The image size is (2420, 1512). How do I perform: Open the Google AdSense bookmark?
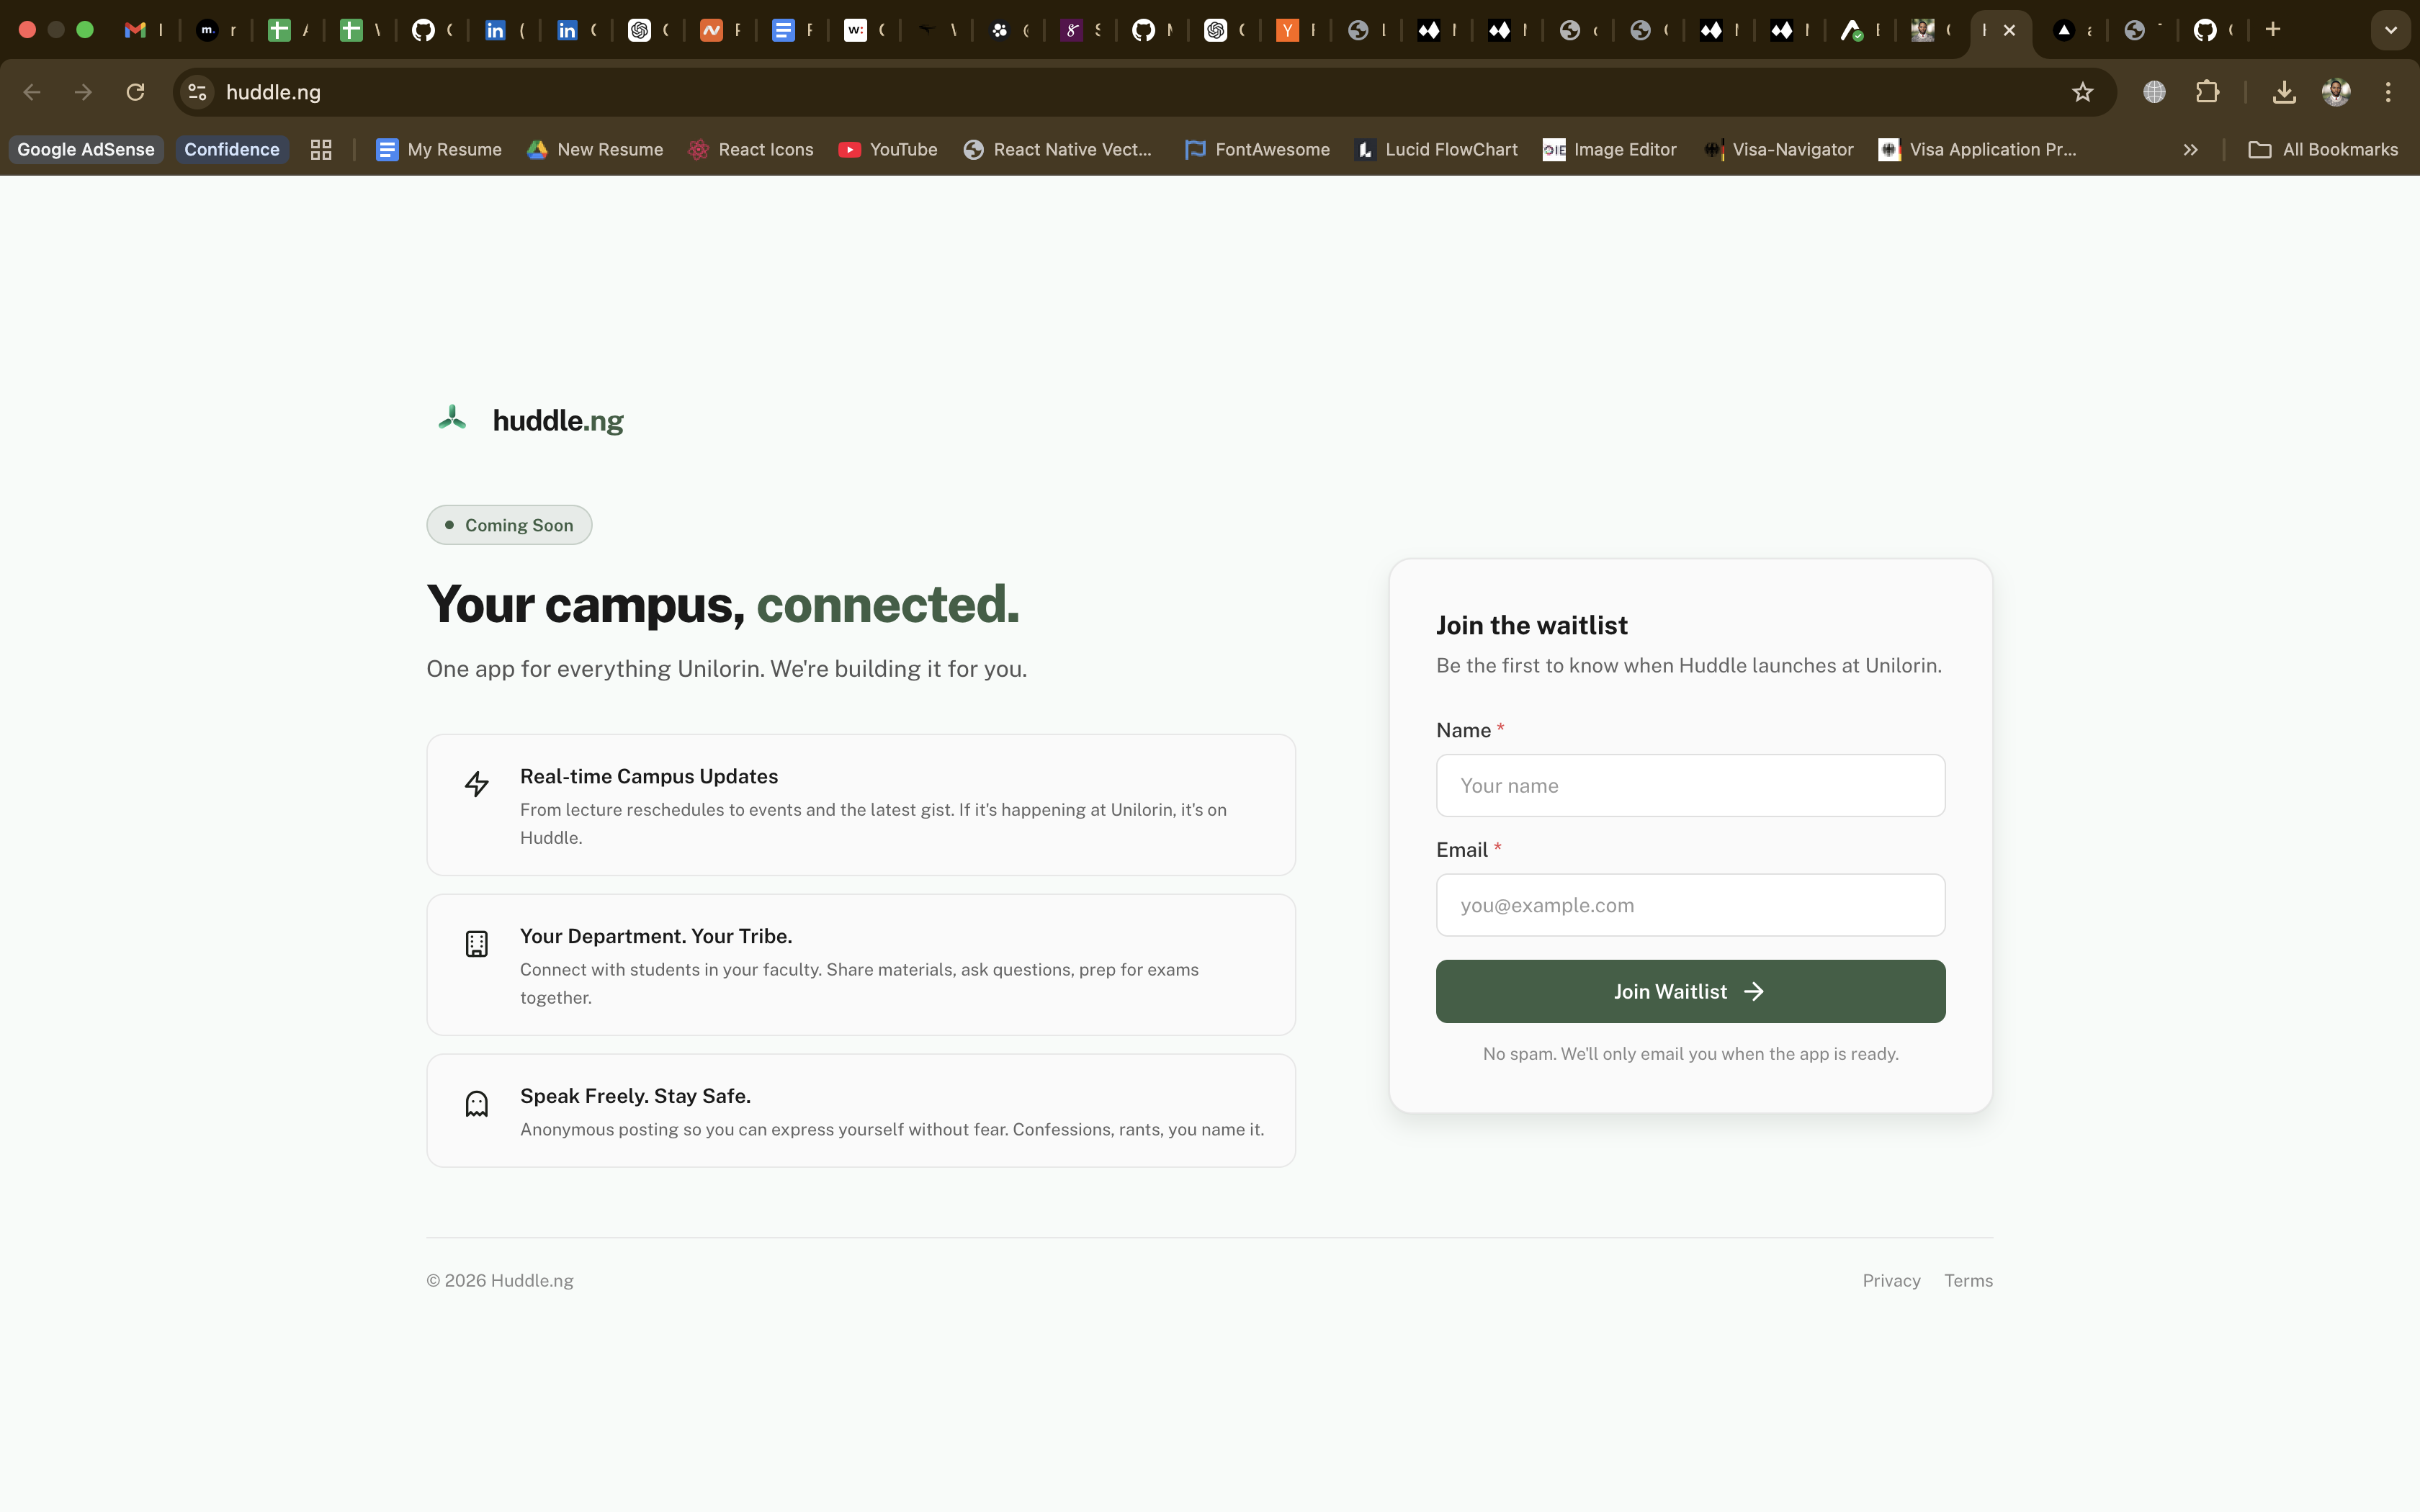tap(86, 150)
